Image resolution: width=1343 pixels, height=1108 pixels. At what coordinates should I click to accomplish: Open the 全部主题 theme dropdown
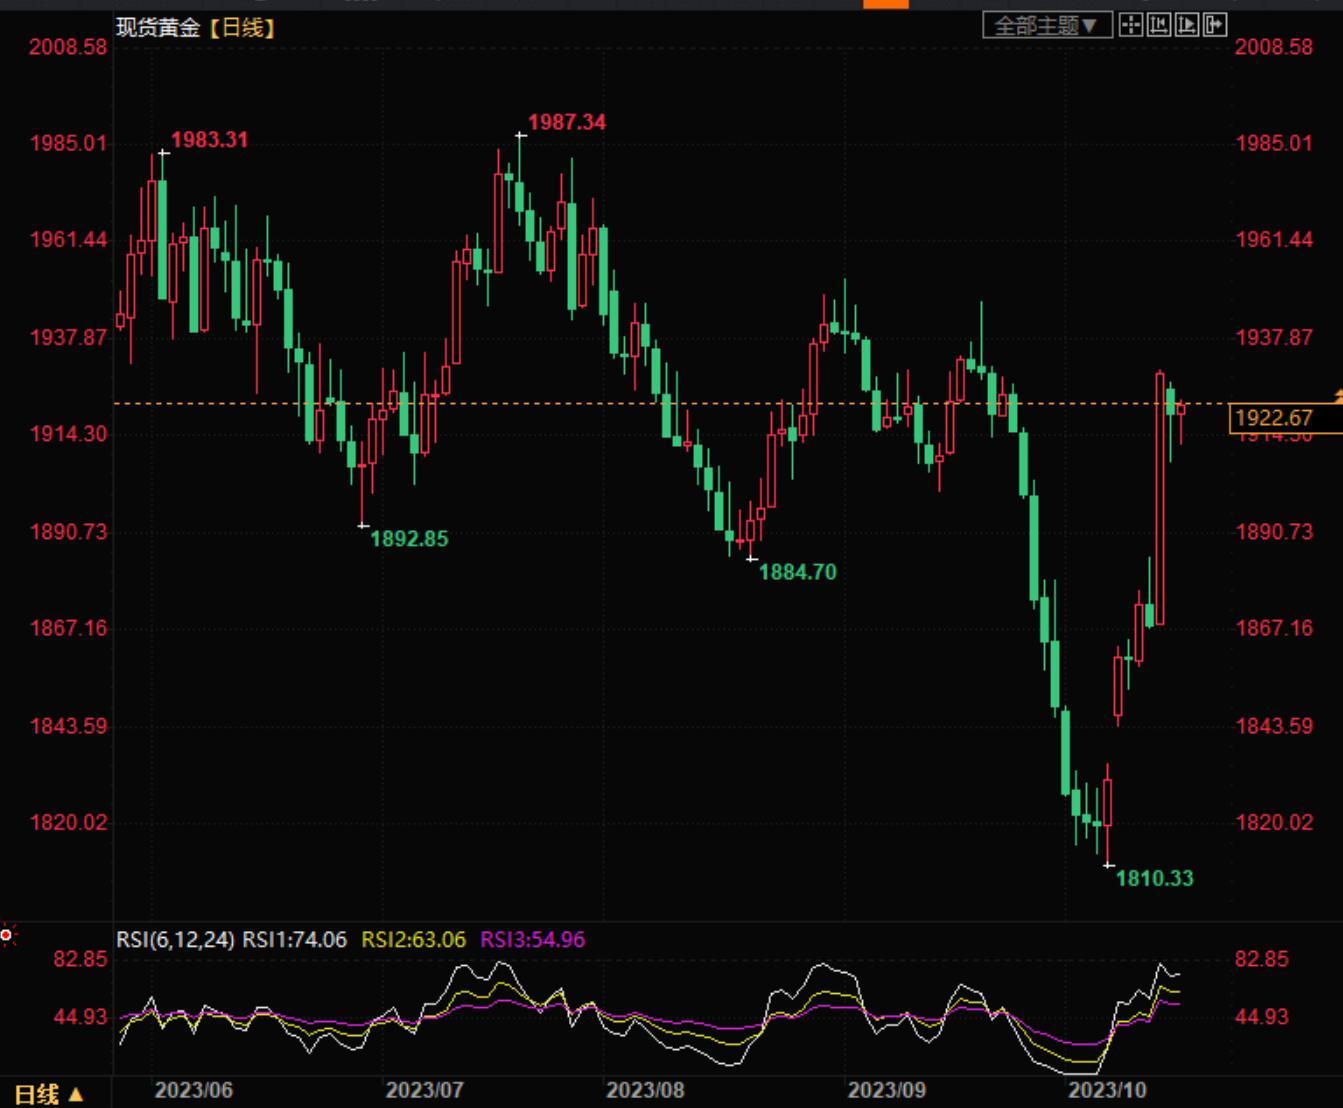1046,25
